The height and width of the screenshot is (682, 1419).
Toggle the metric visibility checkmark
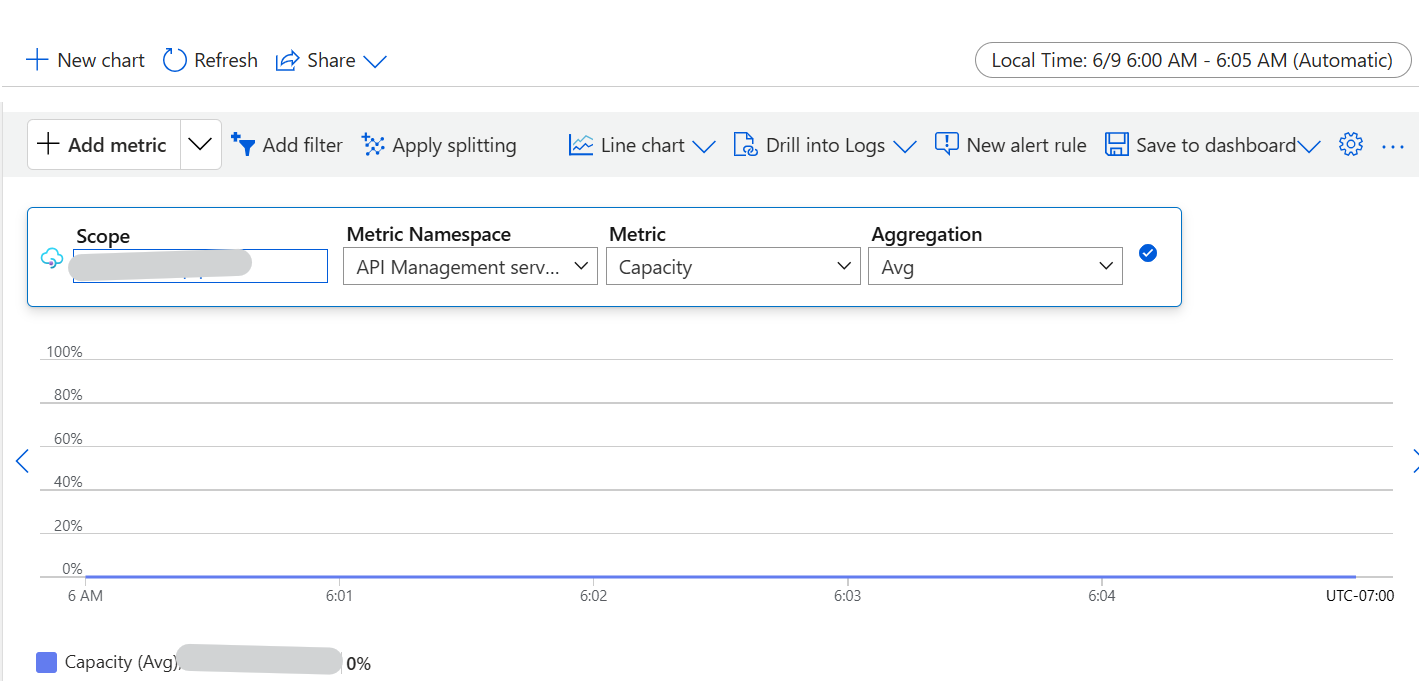pos(1148,253)
